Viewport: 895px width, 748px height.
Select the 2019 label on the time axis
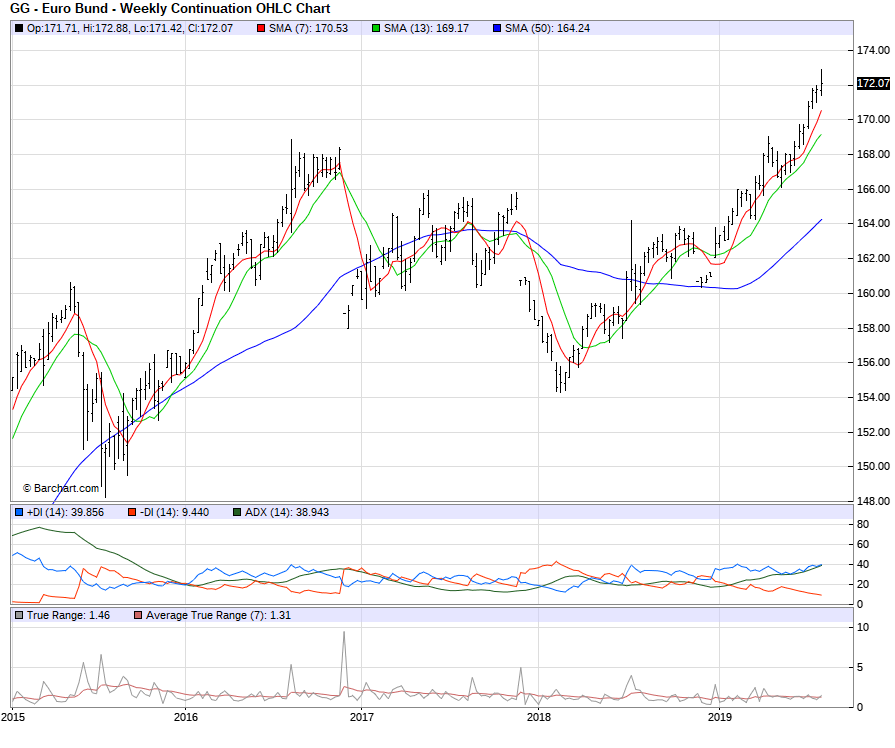718,717
